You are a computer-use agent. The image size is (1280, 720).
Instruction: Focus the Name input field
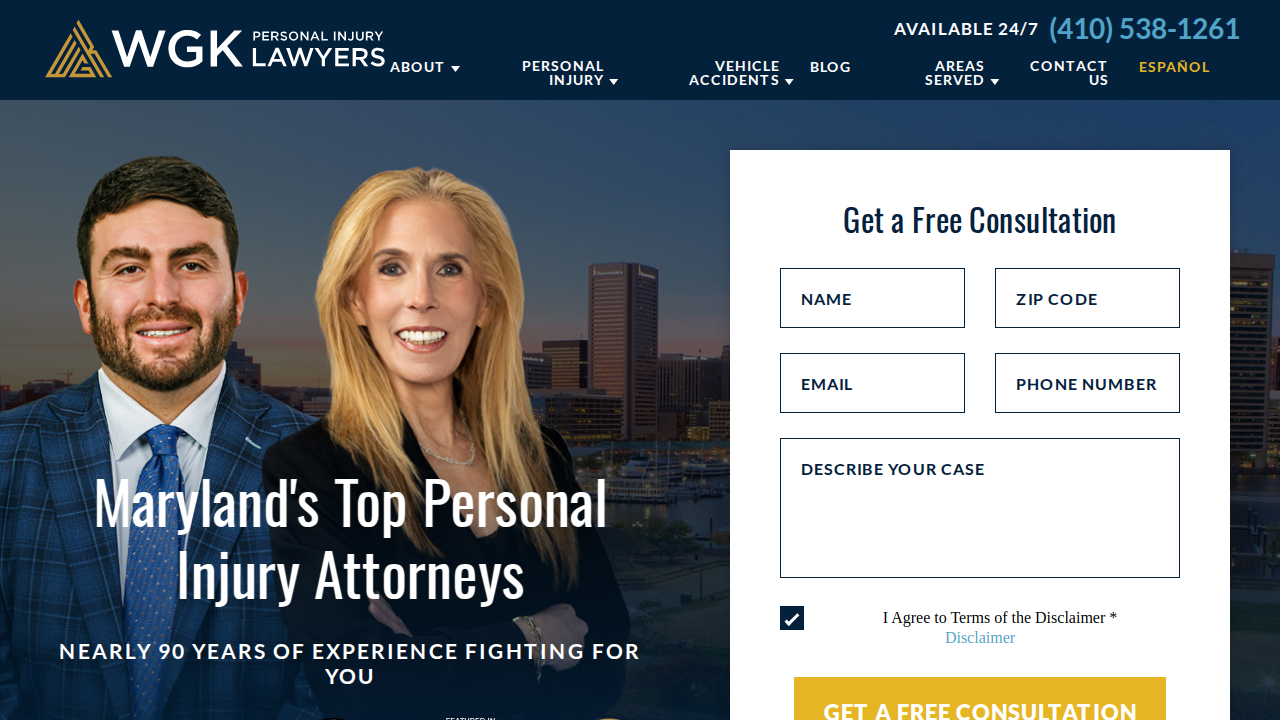coord(872,298)
